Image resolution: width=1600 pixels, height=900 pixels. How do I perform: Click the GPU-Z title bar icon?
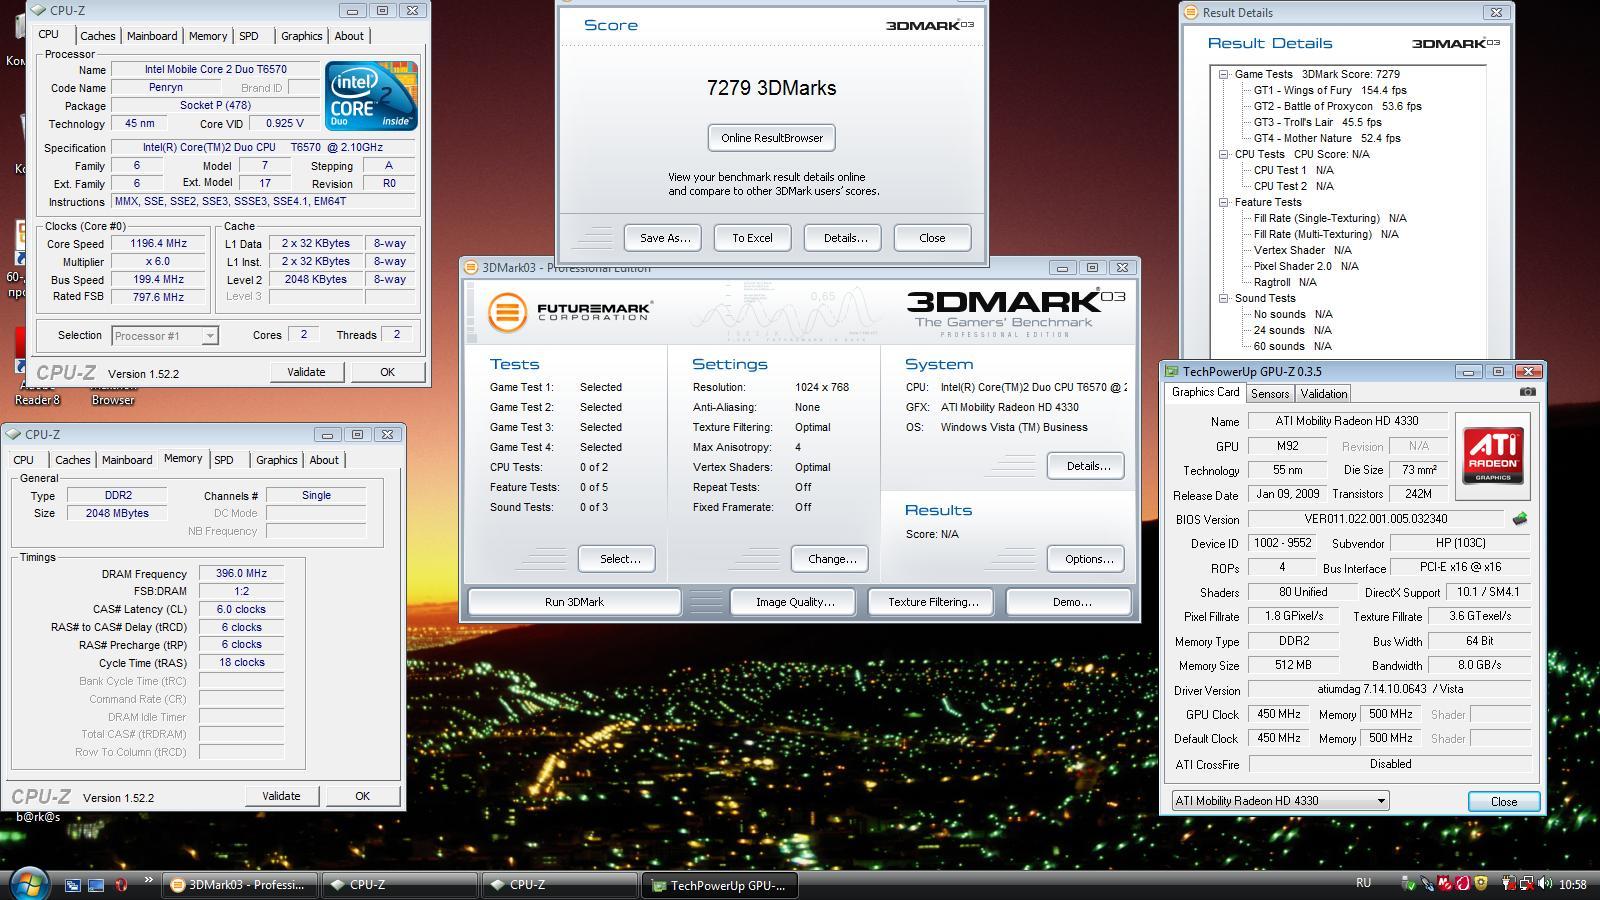1171,371
